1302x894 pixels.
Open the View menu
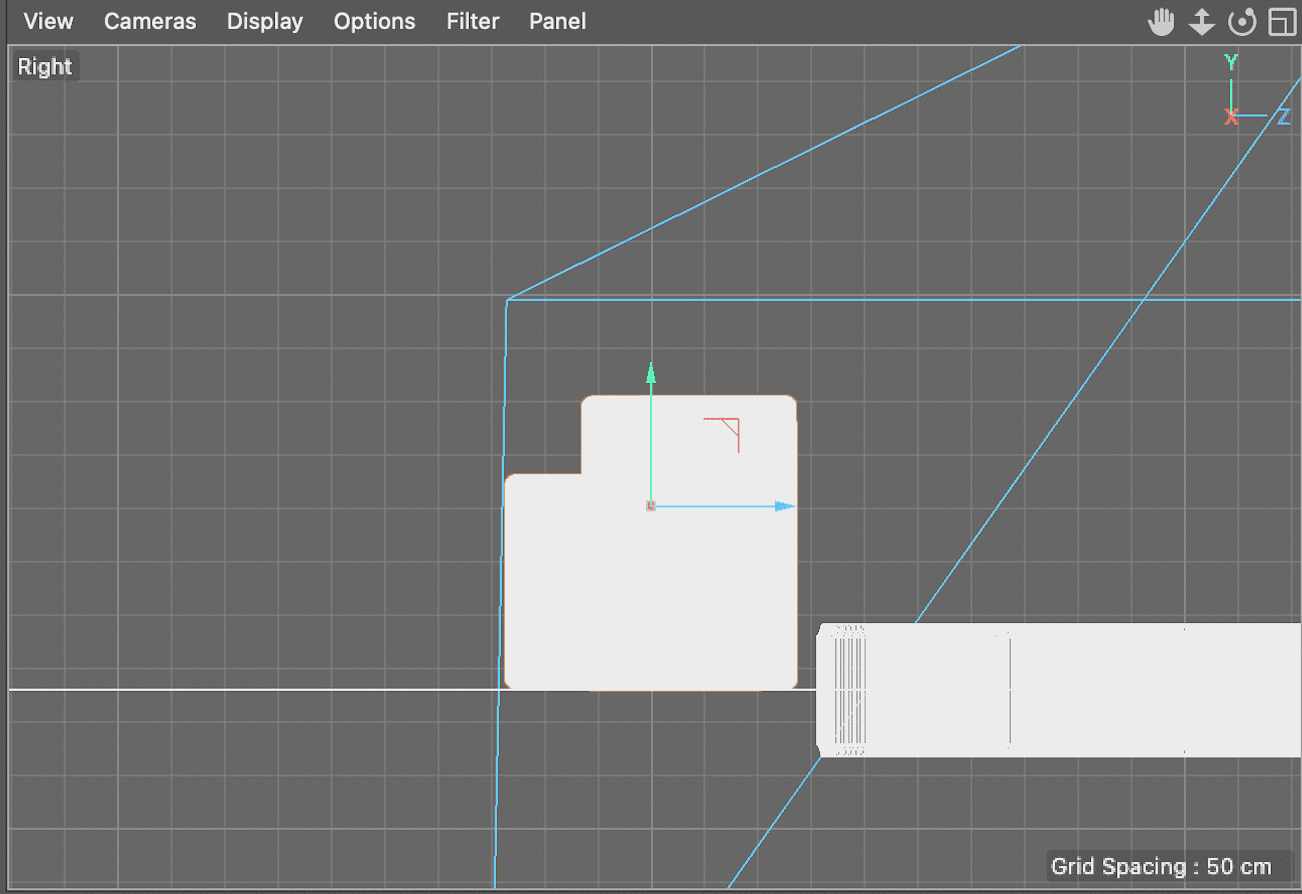(47, 21)
